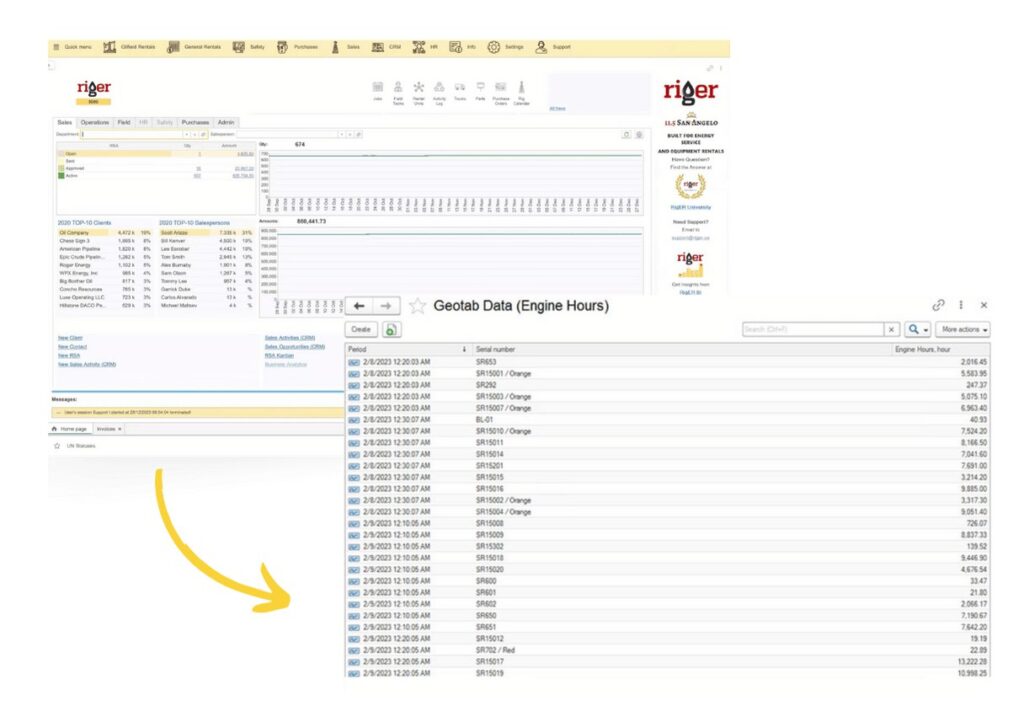This screenshot has height=716, width=1024.
Task: Expand the More actions dropdown
Action: click(x=963, y=329)
